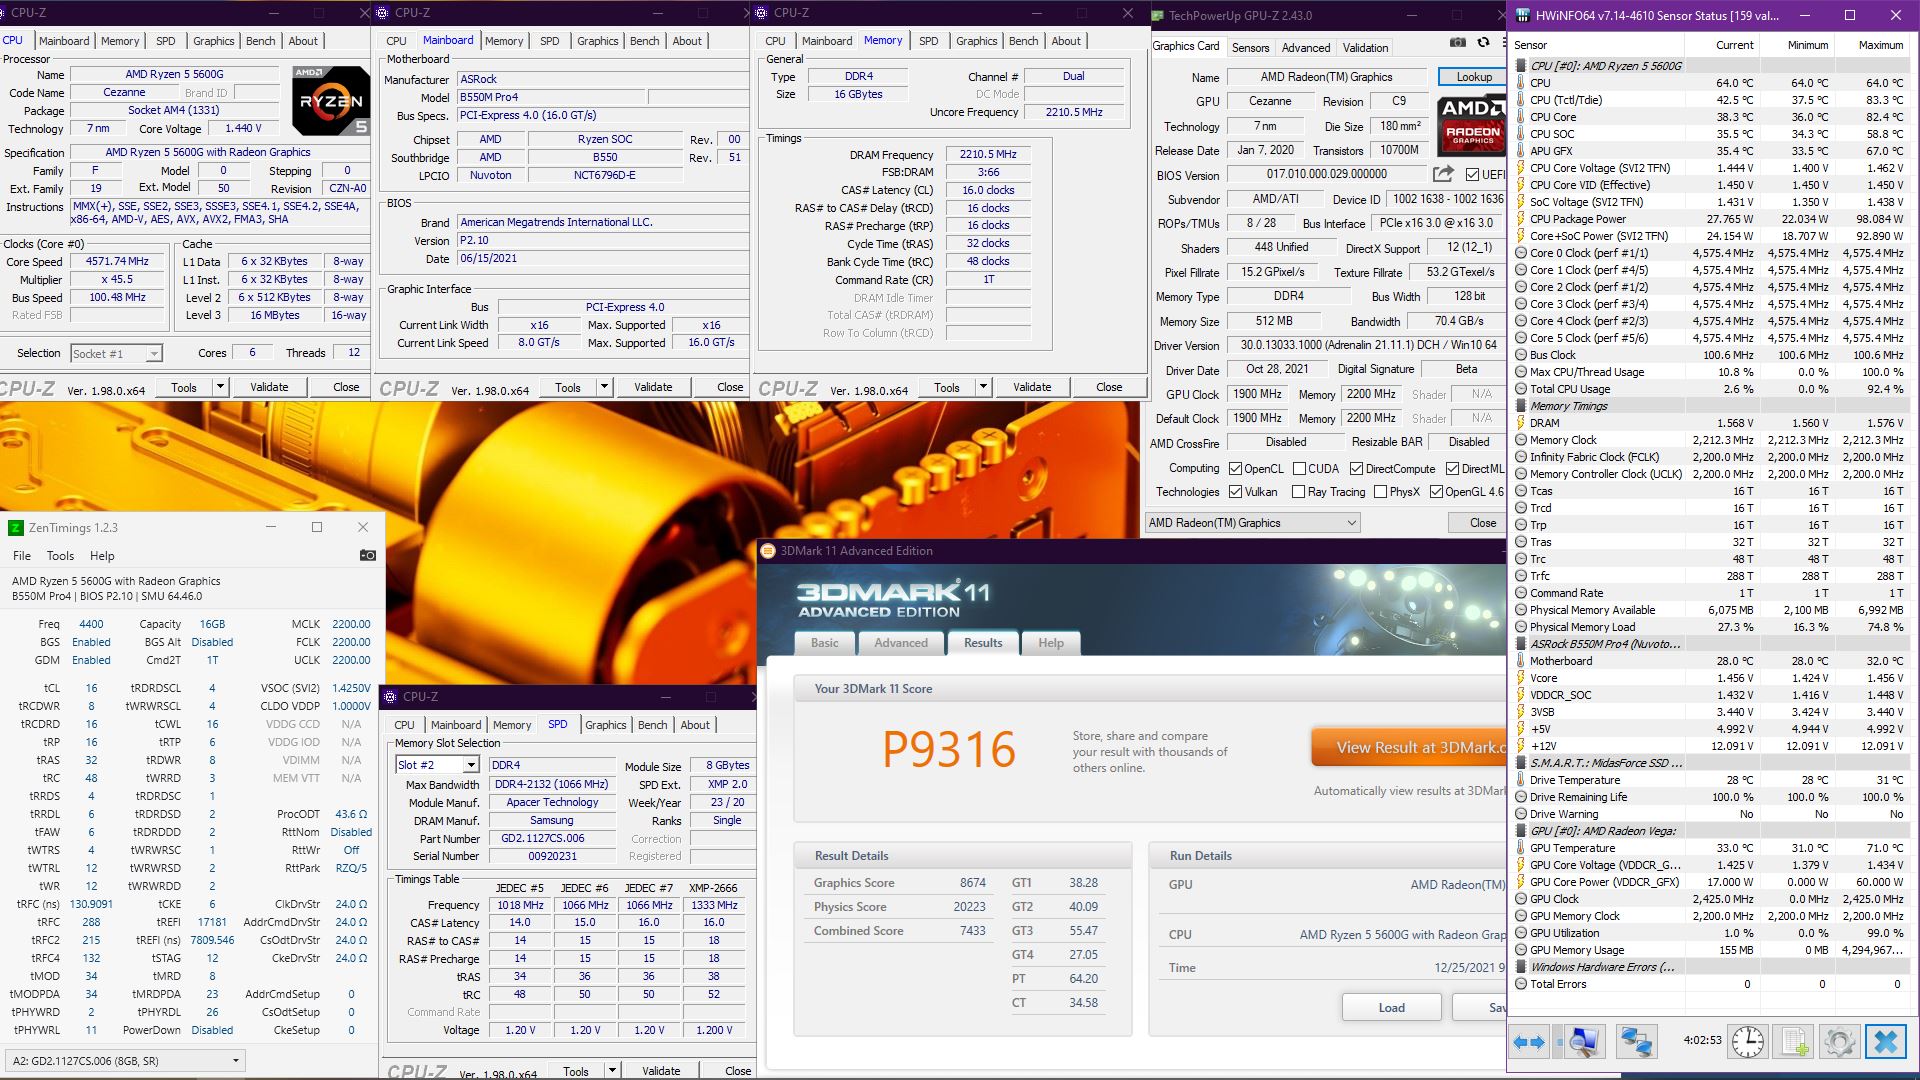Screen dimensions: 1920x1080
Task: Reset HWiNFO elapsed-time clock icon
Action: [1747, 1042]
